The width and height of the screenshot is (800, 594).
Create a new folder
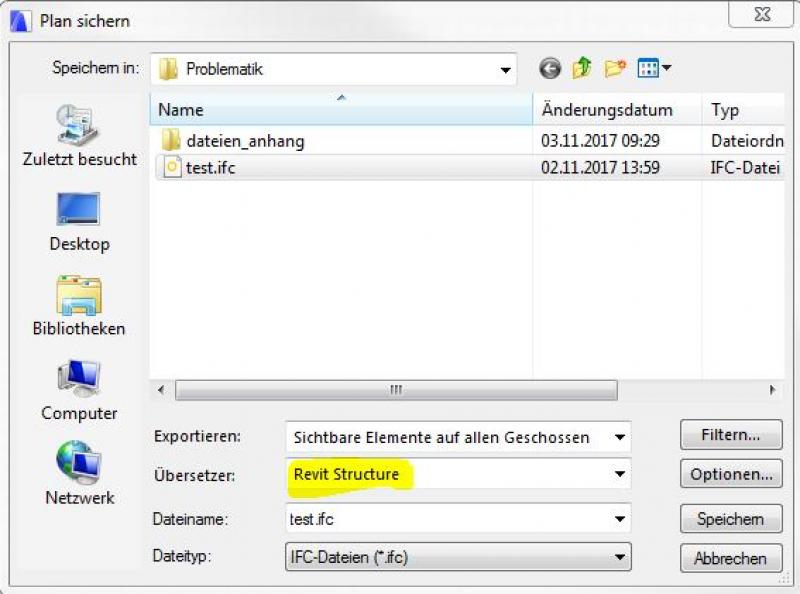point(614,69)
